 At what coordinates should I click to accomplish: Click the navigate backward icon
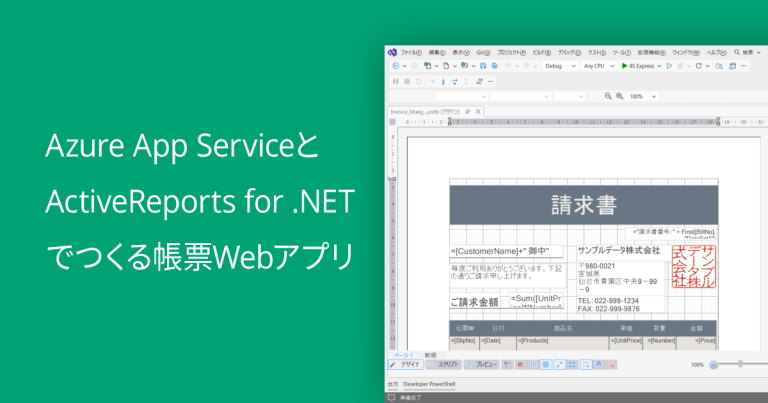click(x=396, y=66)
